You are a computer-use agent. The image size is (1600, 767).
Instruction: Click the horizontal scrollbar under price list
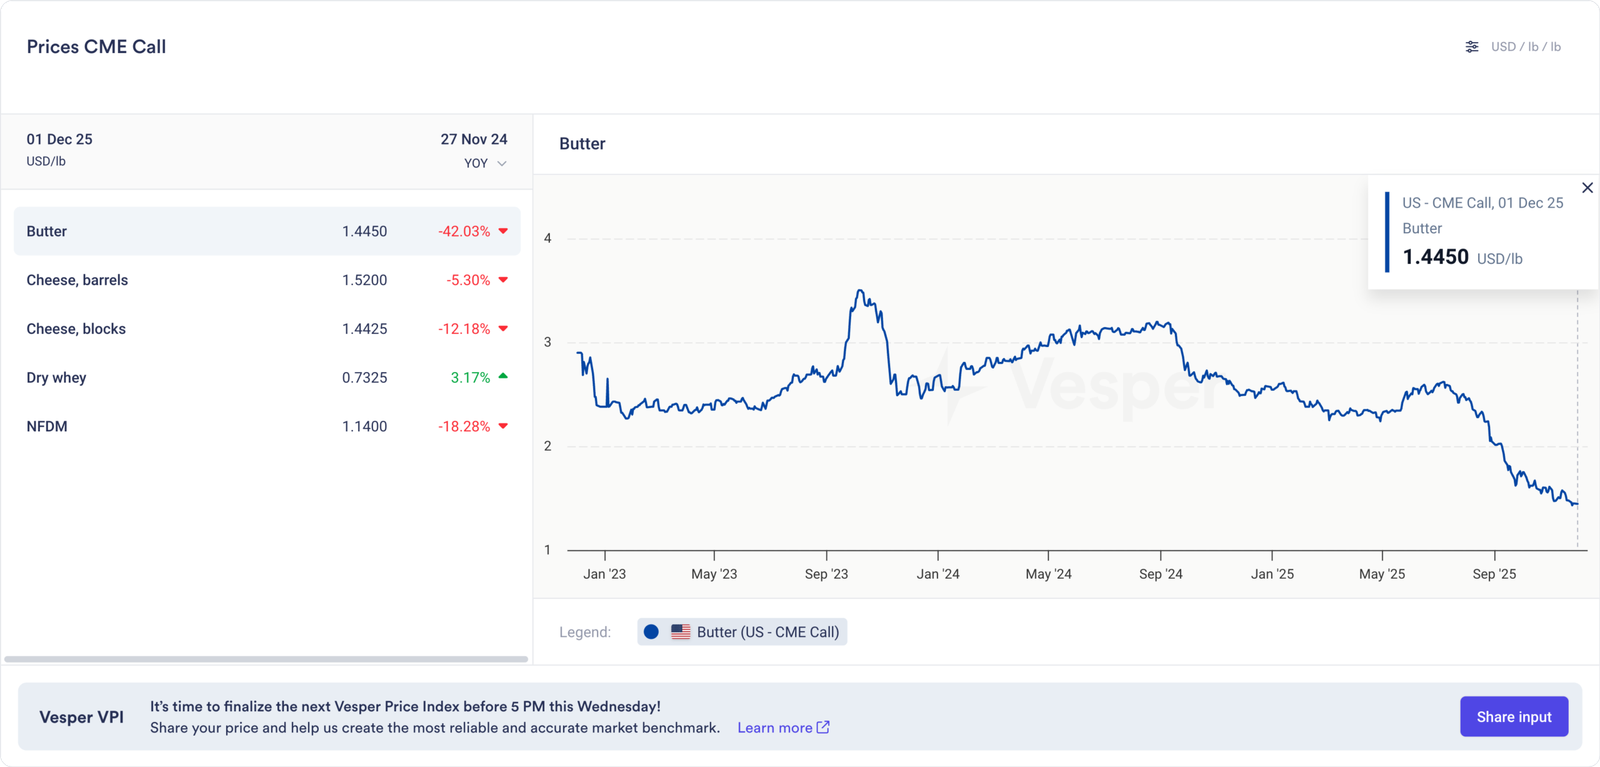266,659
